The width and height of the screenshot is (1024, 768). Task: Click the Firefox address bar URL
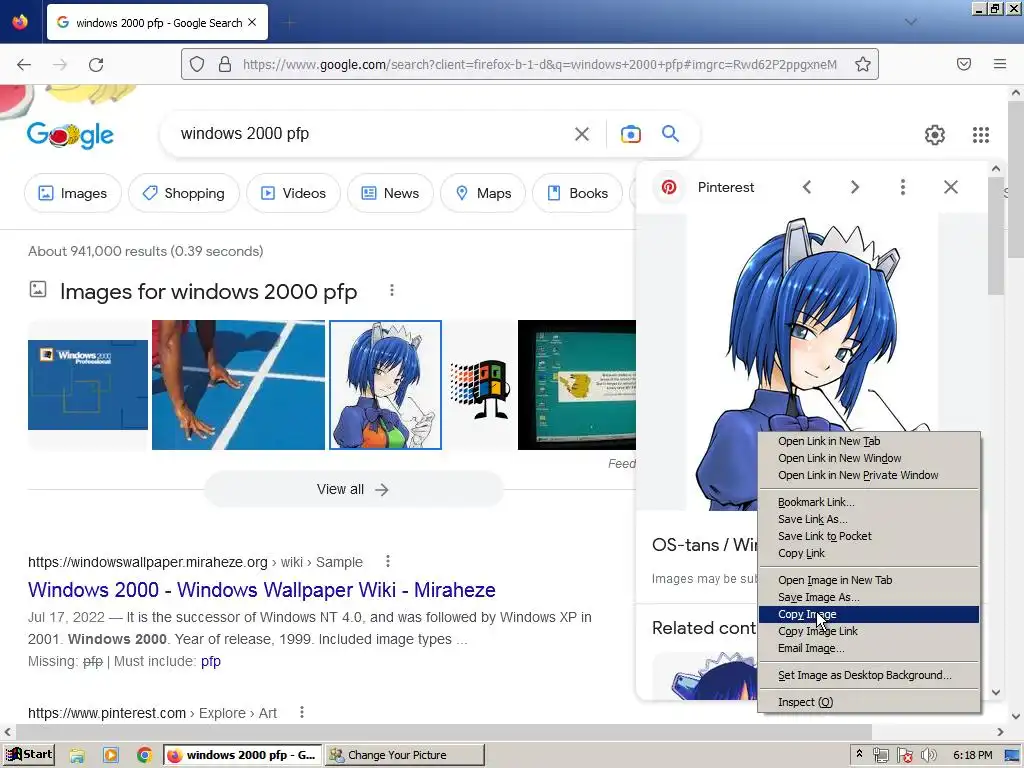[539, 64]
